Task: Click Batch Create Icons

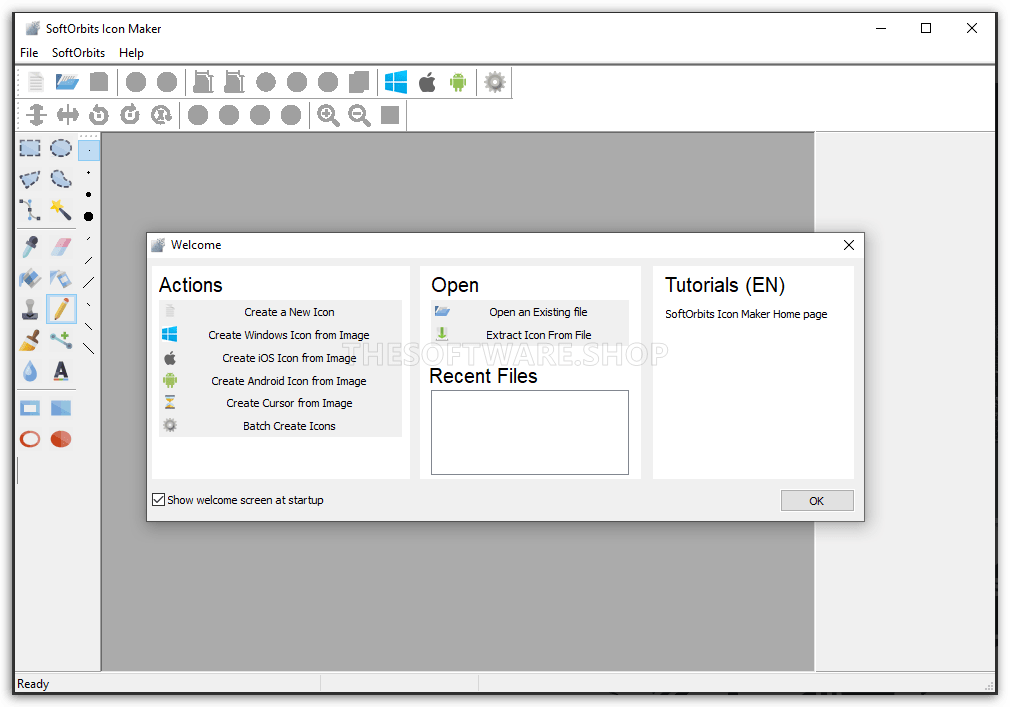Action: point(280,426)
